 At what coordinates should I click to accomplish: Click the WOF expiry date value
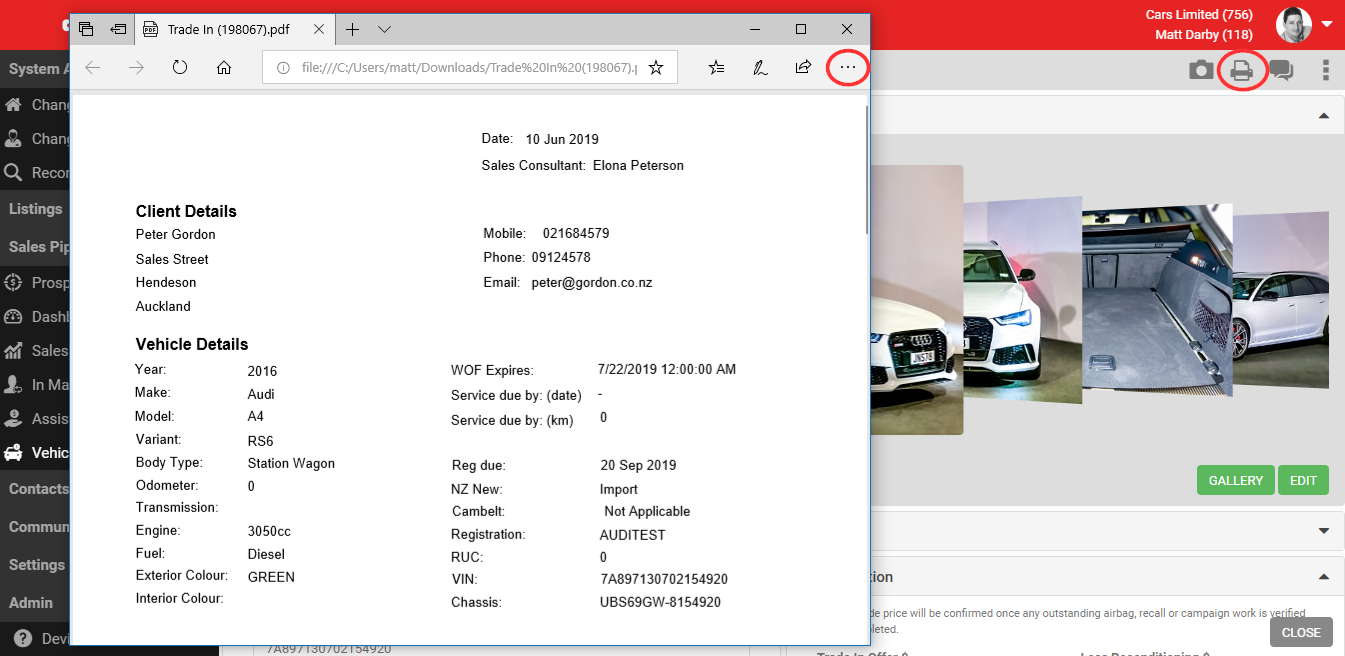pos(667,369)
